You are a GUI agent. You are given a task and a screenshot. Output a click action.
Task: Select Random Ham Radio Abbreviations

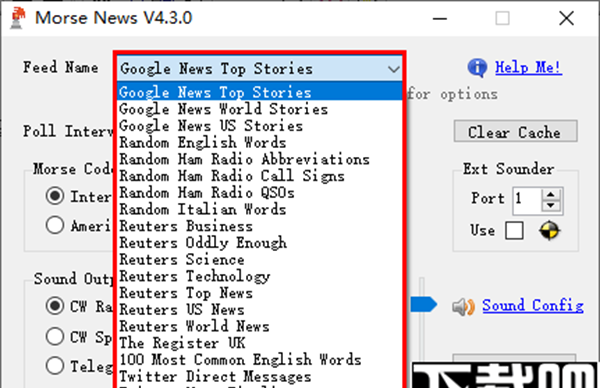[259, 159]
